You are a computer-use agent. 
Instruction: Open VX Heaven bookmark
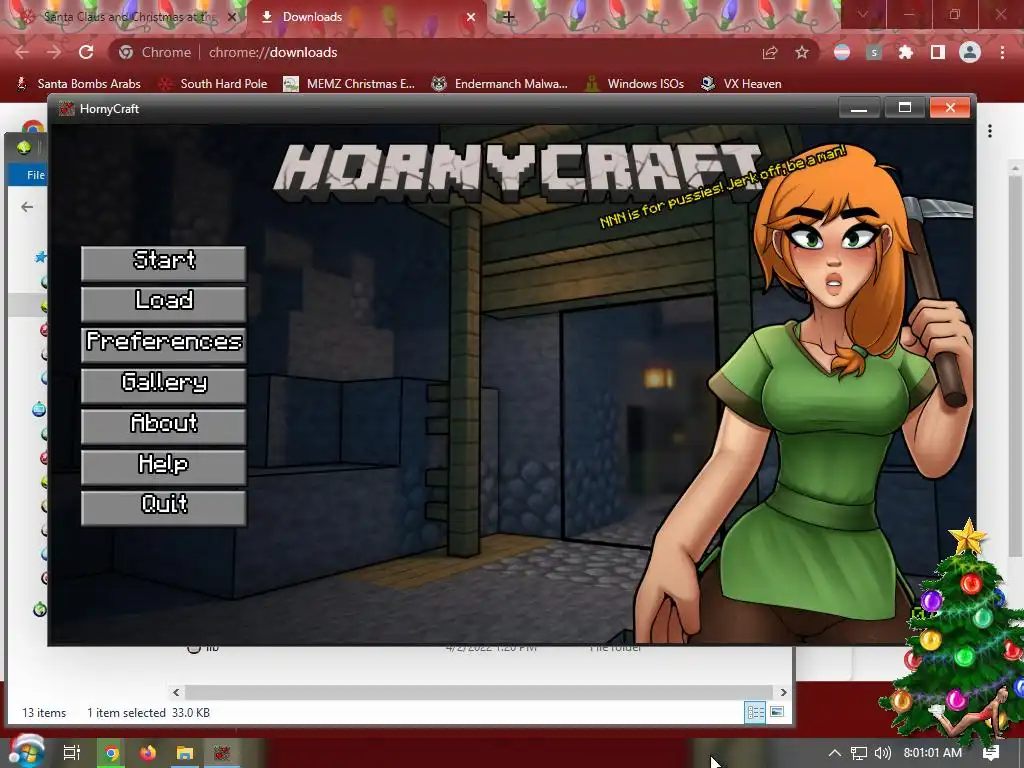point(741,84)
